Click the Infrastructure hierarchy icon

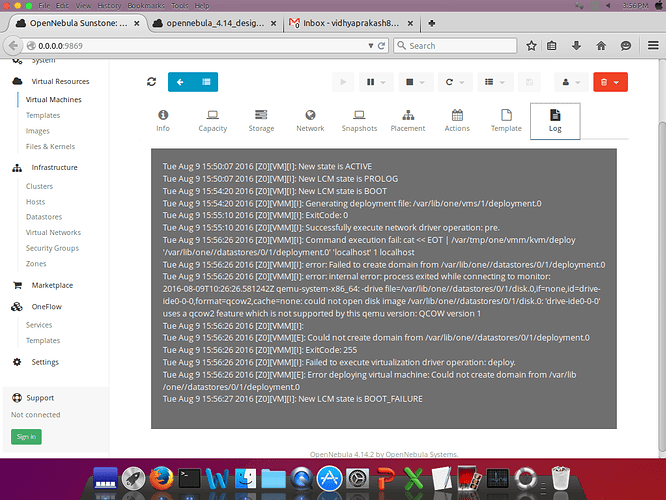click(17, 168)
